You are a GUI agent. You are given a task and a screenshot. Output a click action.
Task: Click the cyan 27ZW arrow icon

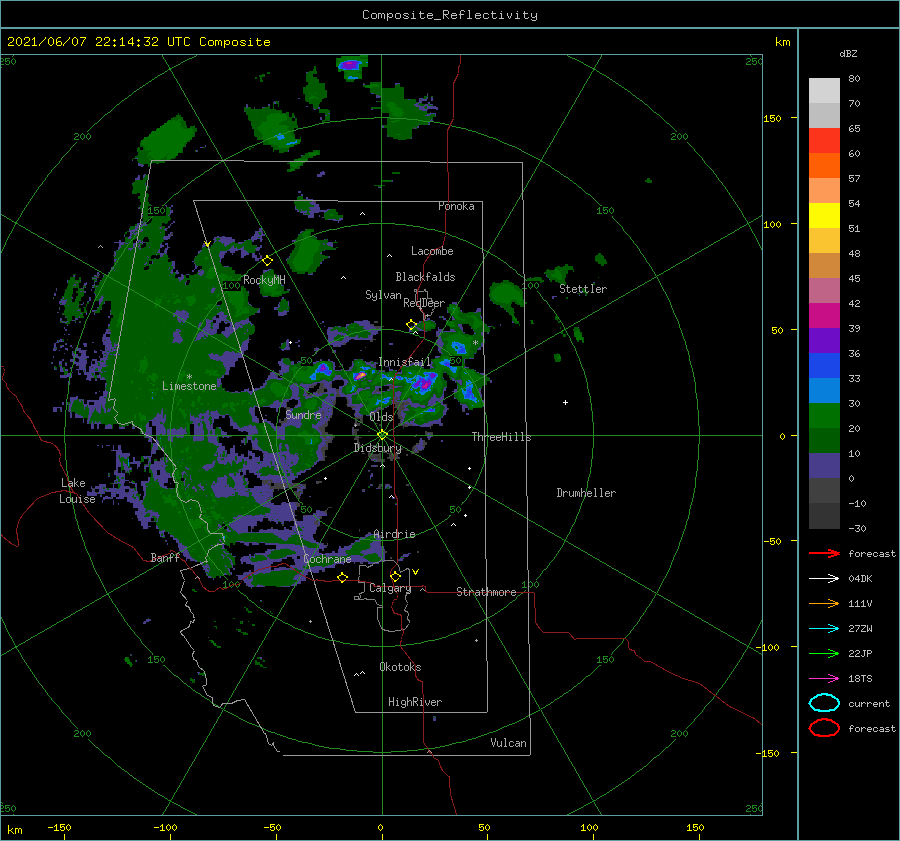click(824, 629)
